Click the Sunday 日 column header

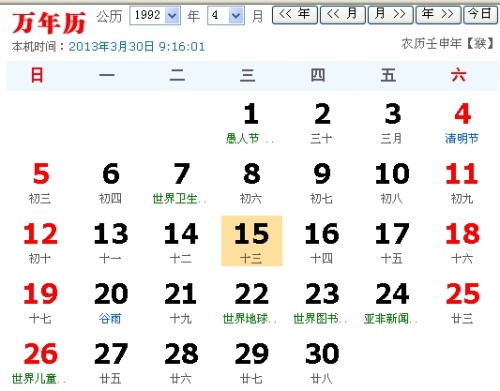coord(37,75)
